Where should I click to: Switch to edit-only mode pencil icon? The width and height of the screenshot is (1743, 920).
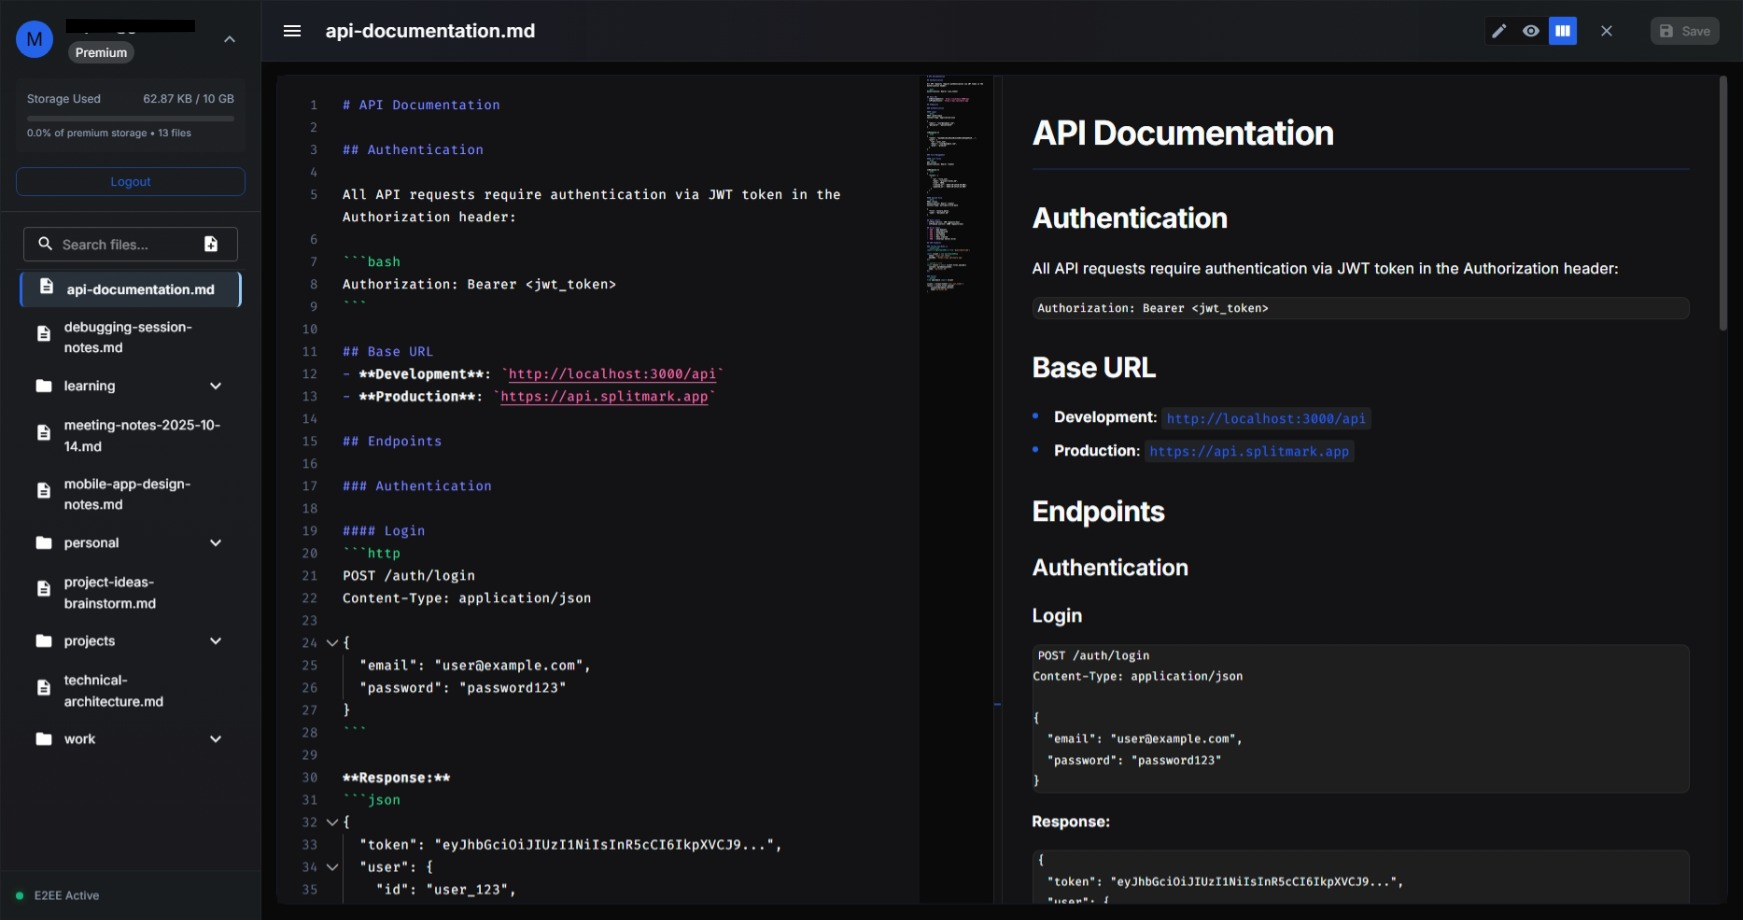(x=1498, y=31)
